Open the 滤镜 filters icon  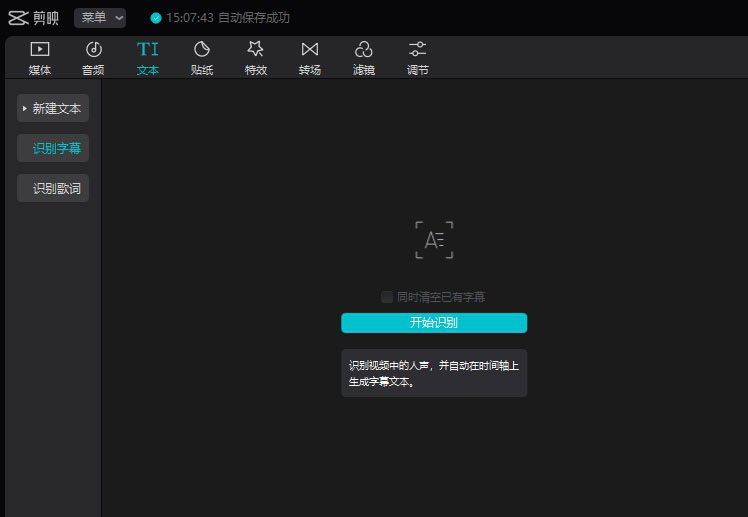(364, 50)
